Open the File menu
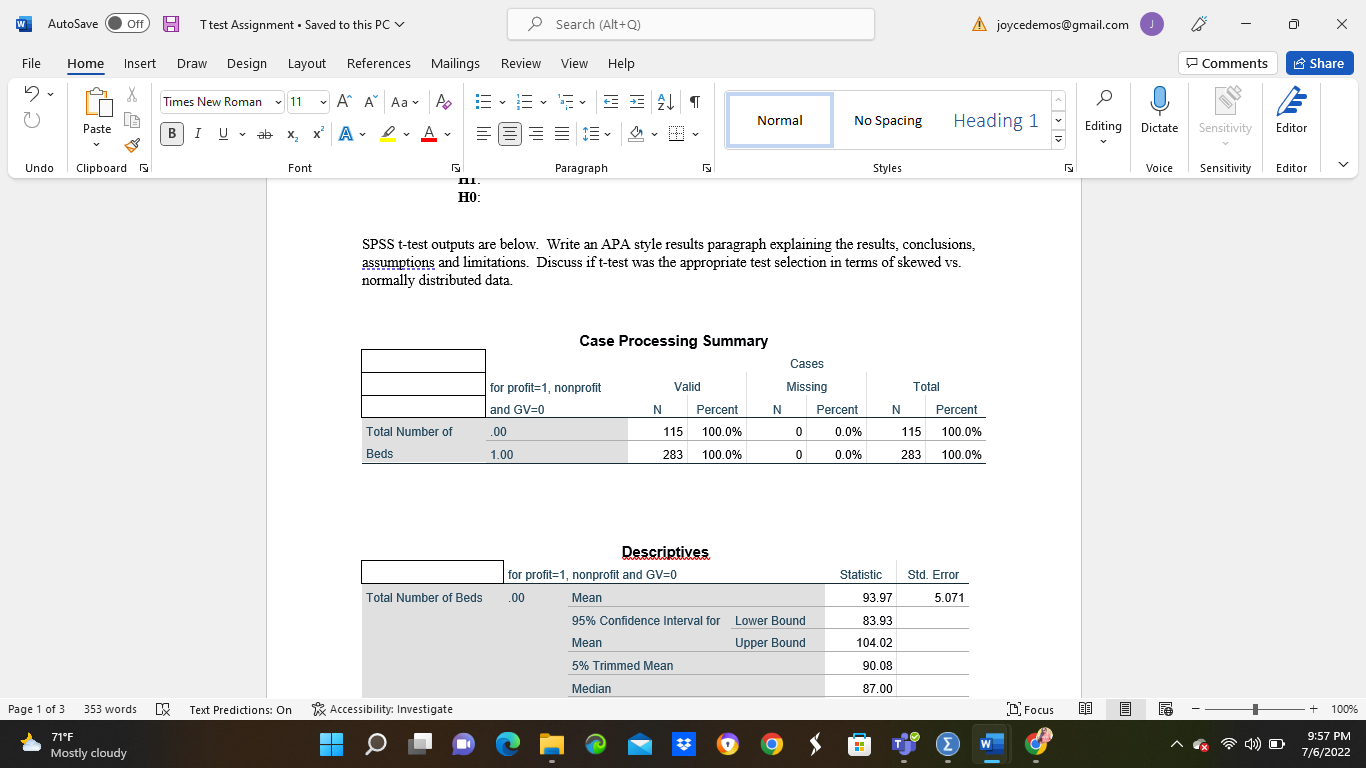Image resolution: width=1366 pixels, height=768 pixels. pos(31,63)
